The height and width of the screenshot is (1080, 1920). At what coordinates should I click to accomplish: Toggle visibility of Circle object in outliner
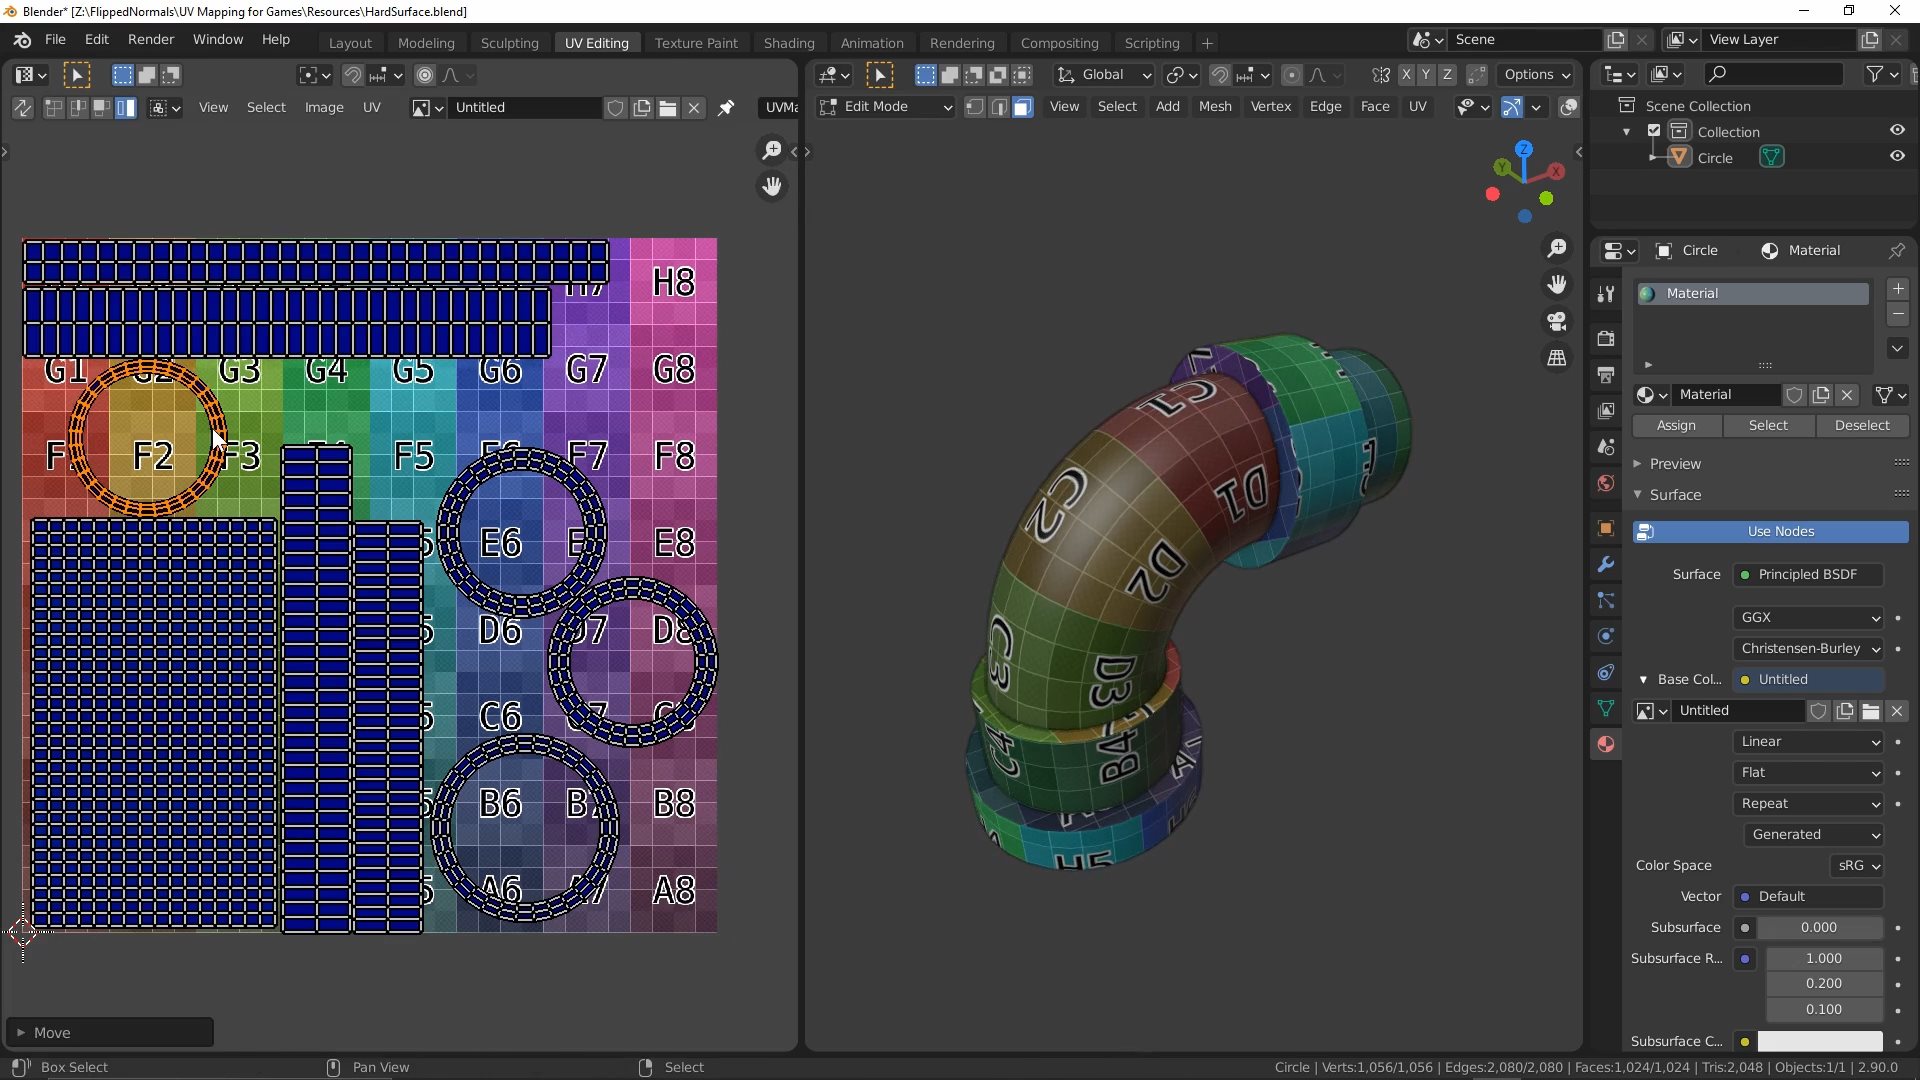pyautogui.click(x=1896, y=156)
